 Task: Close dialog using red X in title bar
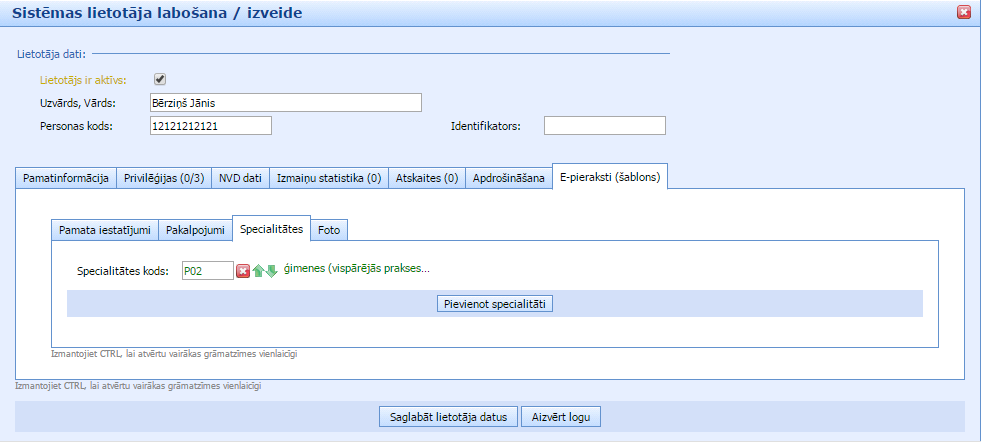click(x=964, y=13)
